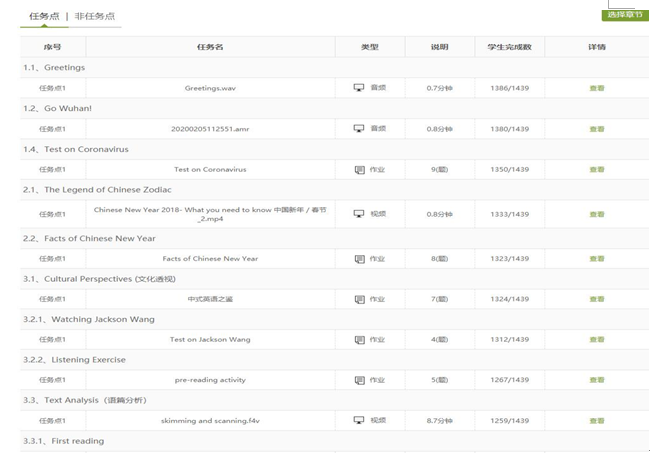Click the 学生完成数 column header
The image size is (650, 460).
pos(509,47)
